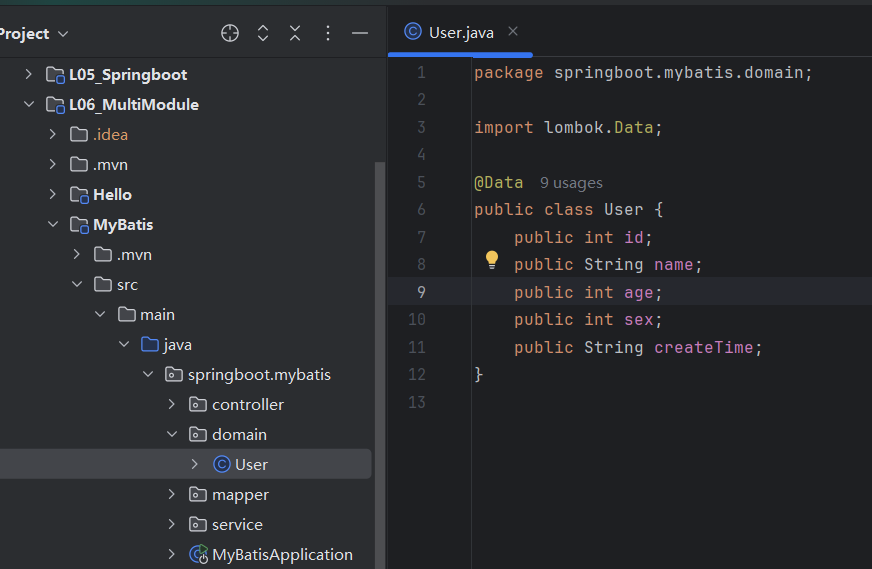872x569 pixels.
Task: Collapse the domain package
Action: [171, 434]
